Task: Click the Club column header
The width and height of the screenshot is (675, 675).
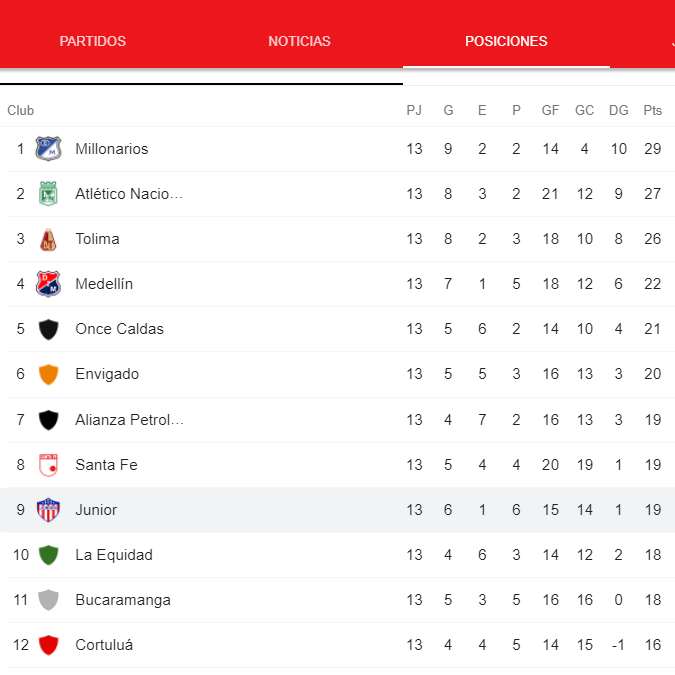Action: 20,111
